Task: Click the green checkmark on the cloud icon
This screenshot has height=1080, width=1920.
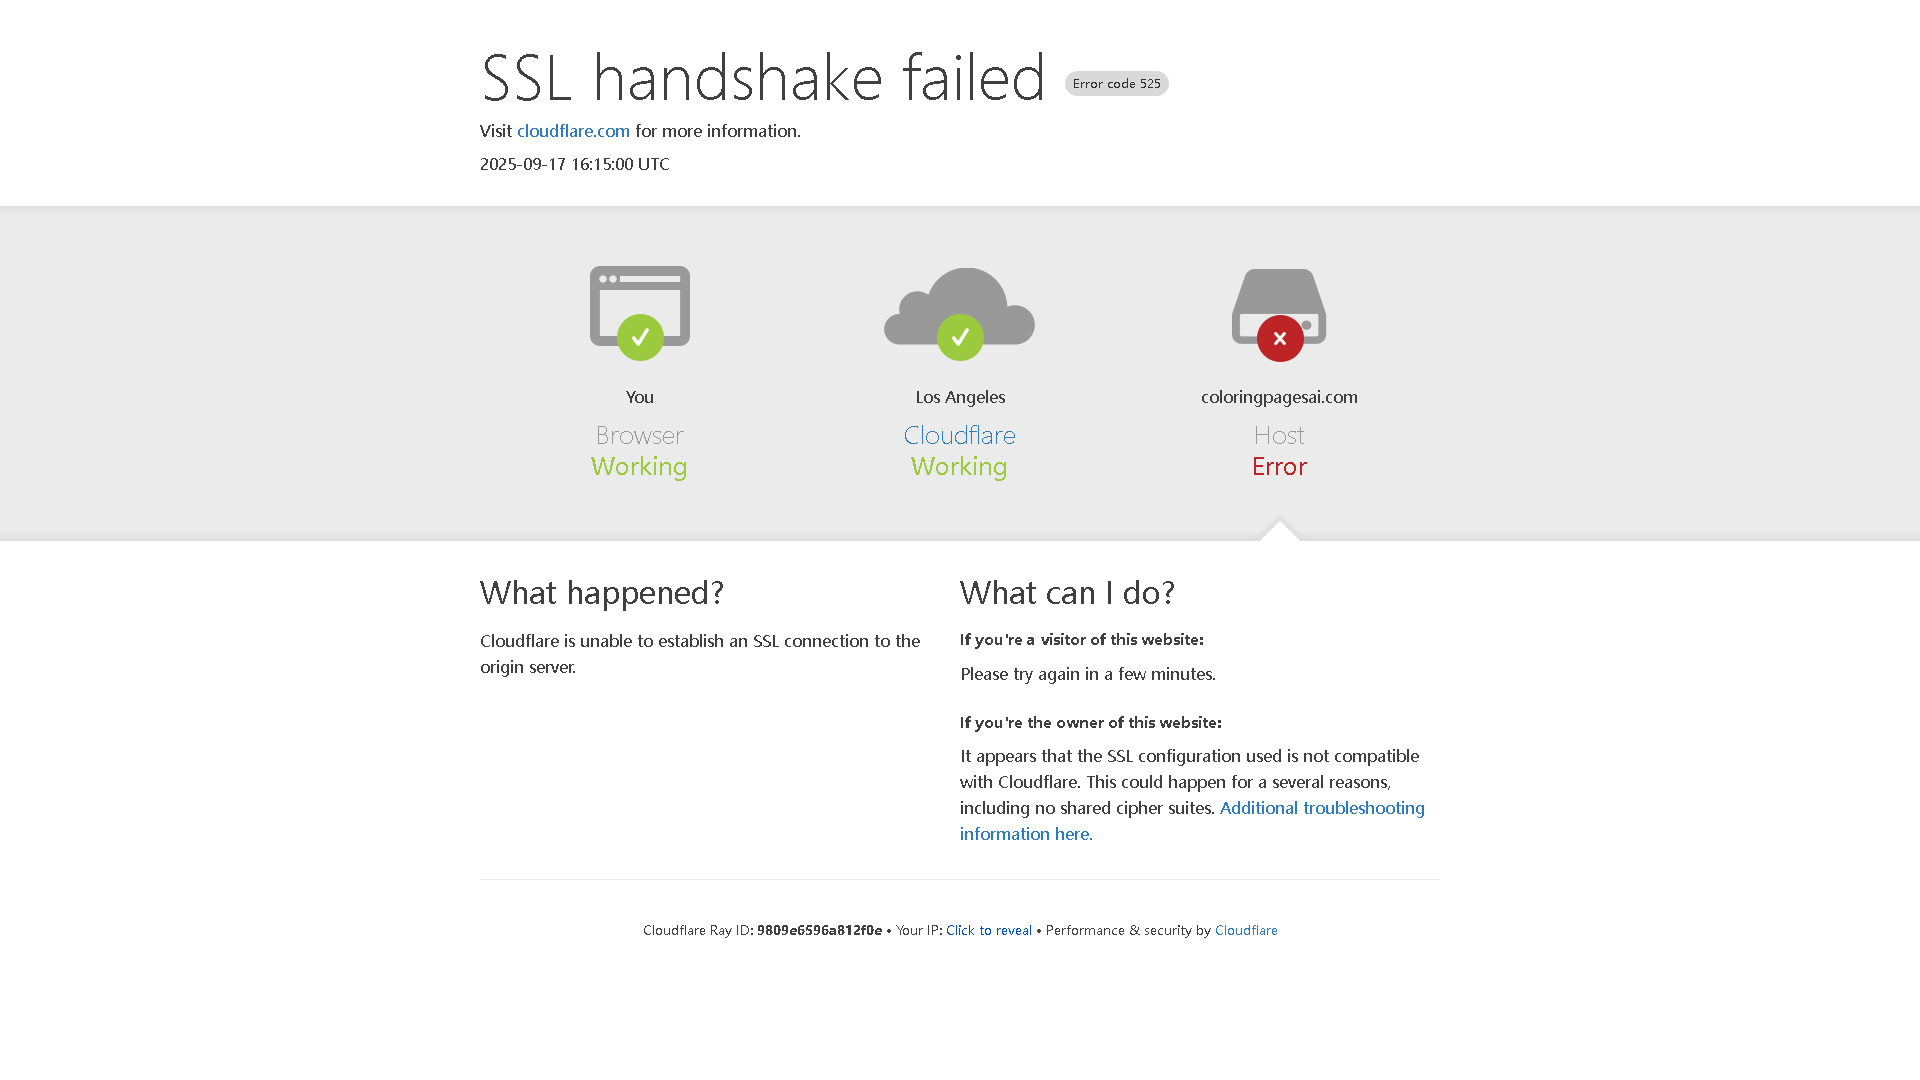Action: point(960,338)
